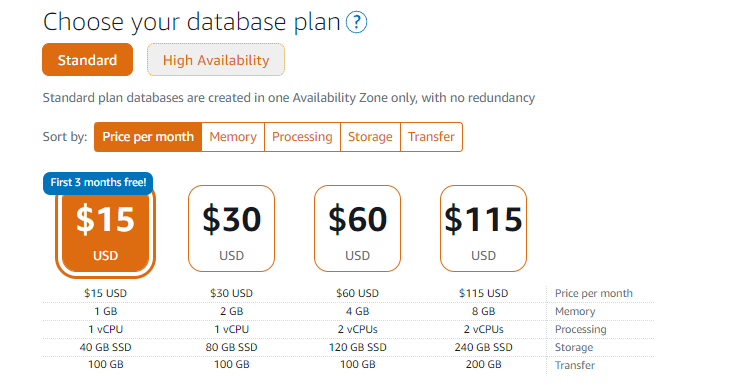Select the Standard plan type
This screenshot has width=743, height=386.
87,60
